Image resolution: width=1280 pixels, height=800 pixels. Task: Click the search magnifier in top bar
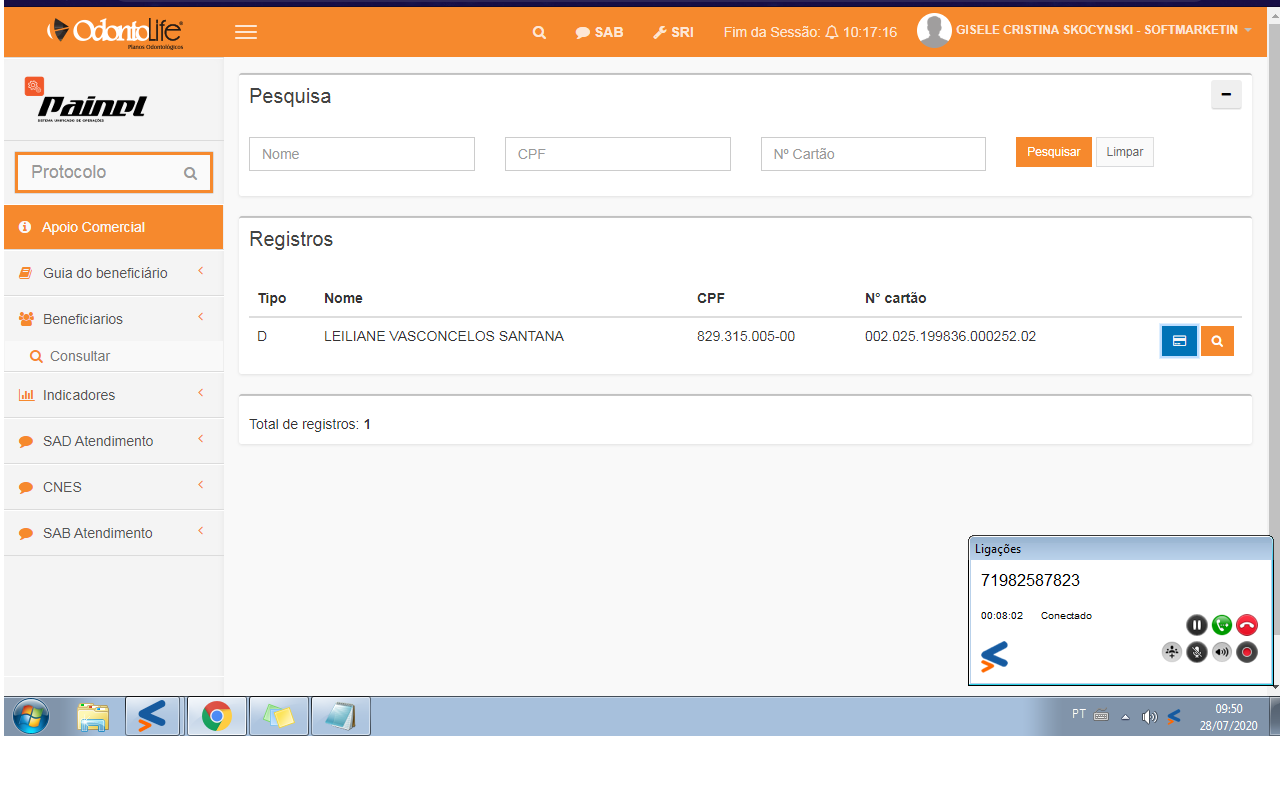pyautogui.click(x=539, y=32)
